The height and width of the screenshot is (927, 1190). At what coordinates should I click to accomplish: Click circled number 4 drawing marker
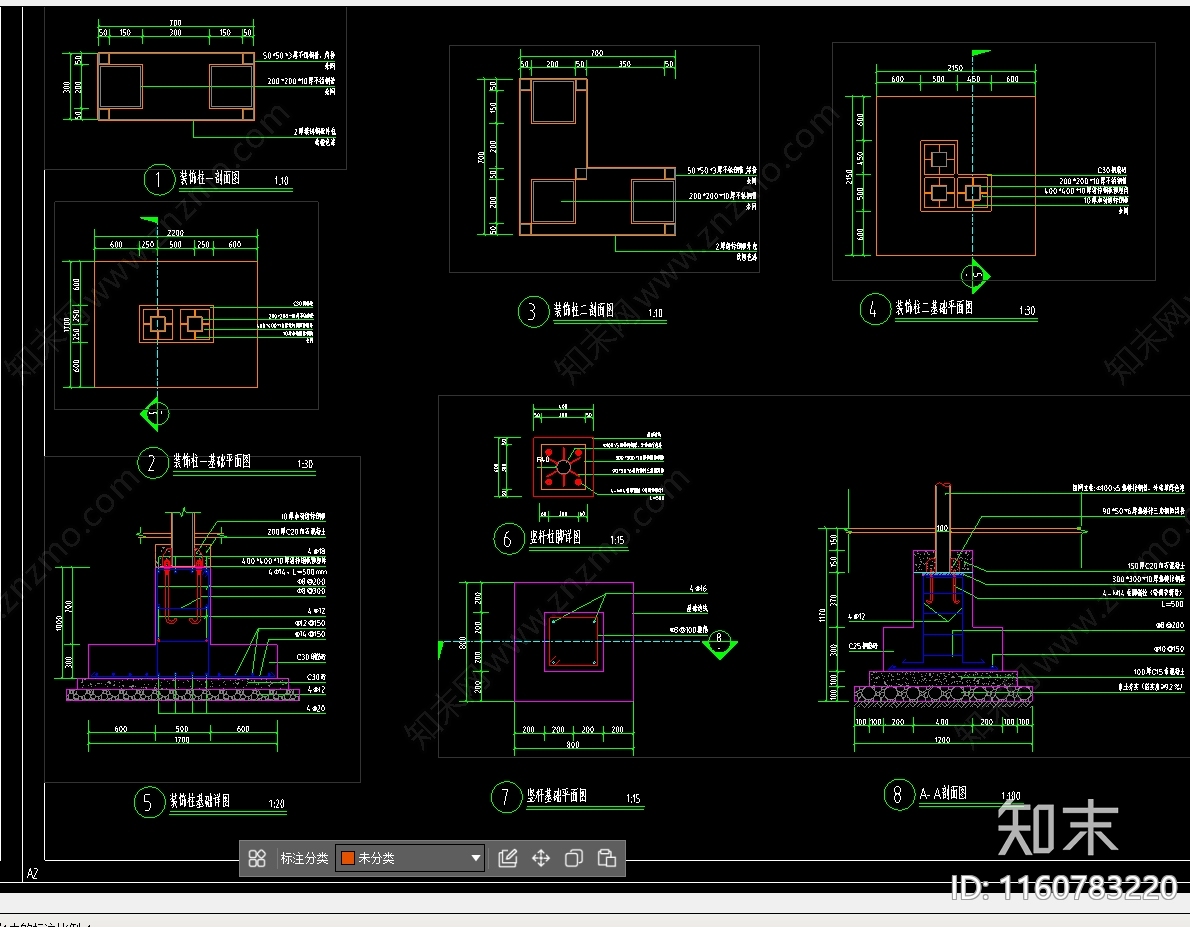[874, 309]
